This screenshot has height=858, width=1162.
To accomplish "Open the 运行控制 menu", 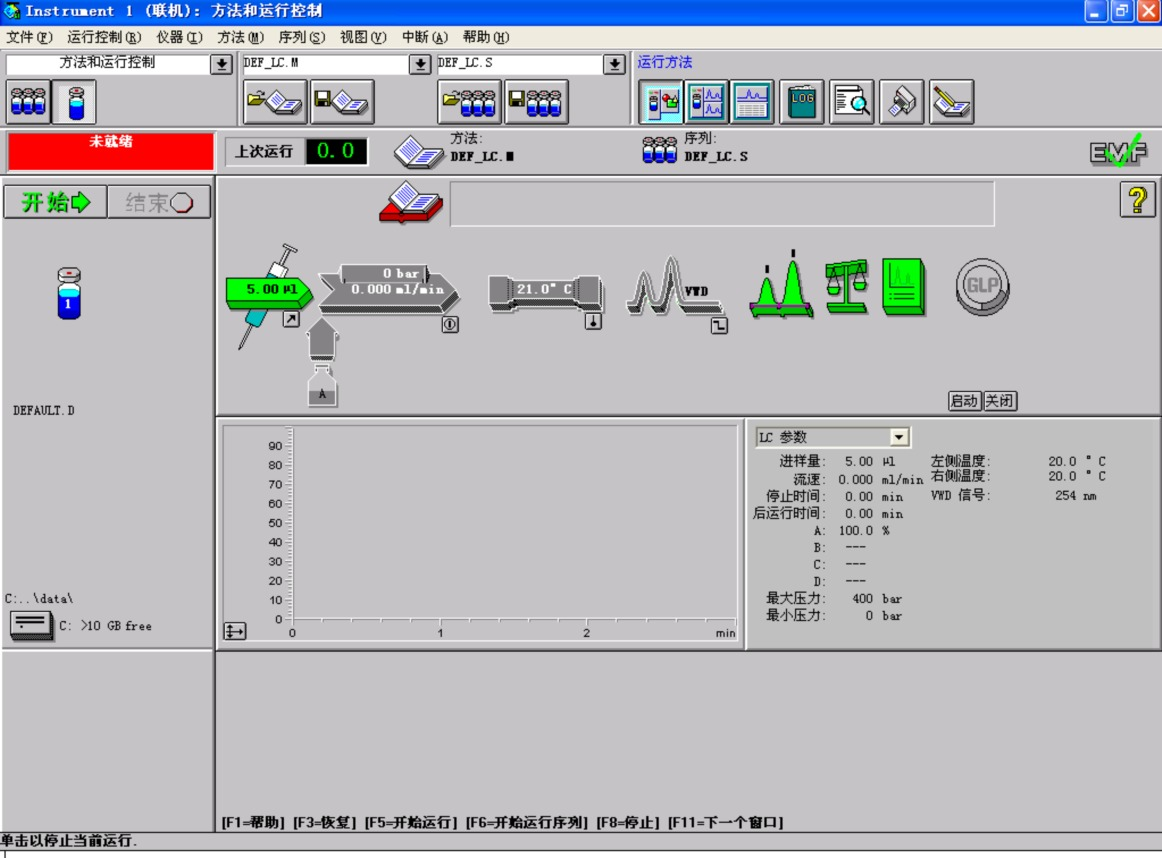I will click(104, 37).
